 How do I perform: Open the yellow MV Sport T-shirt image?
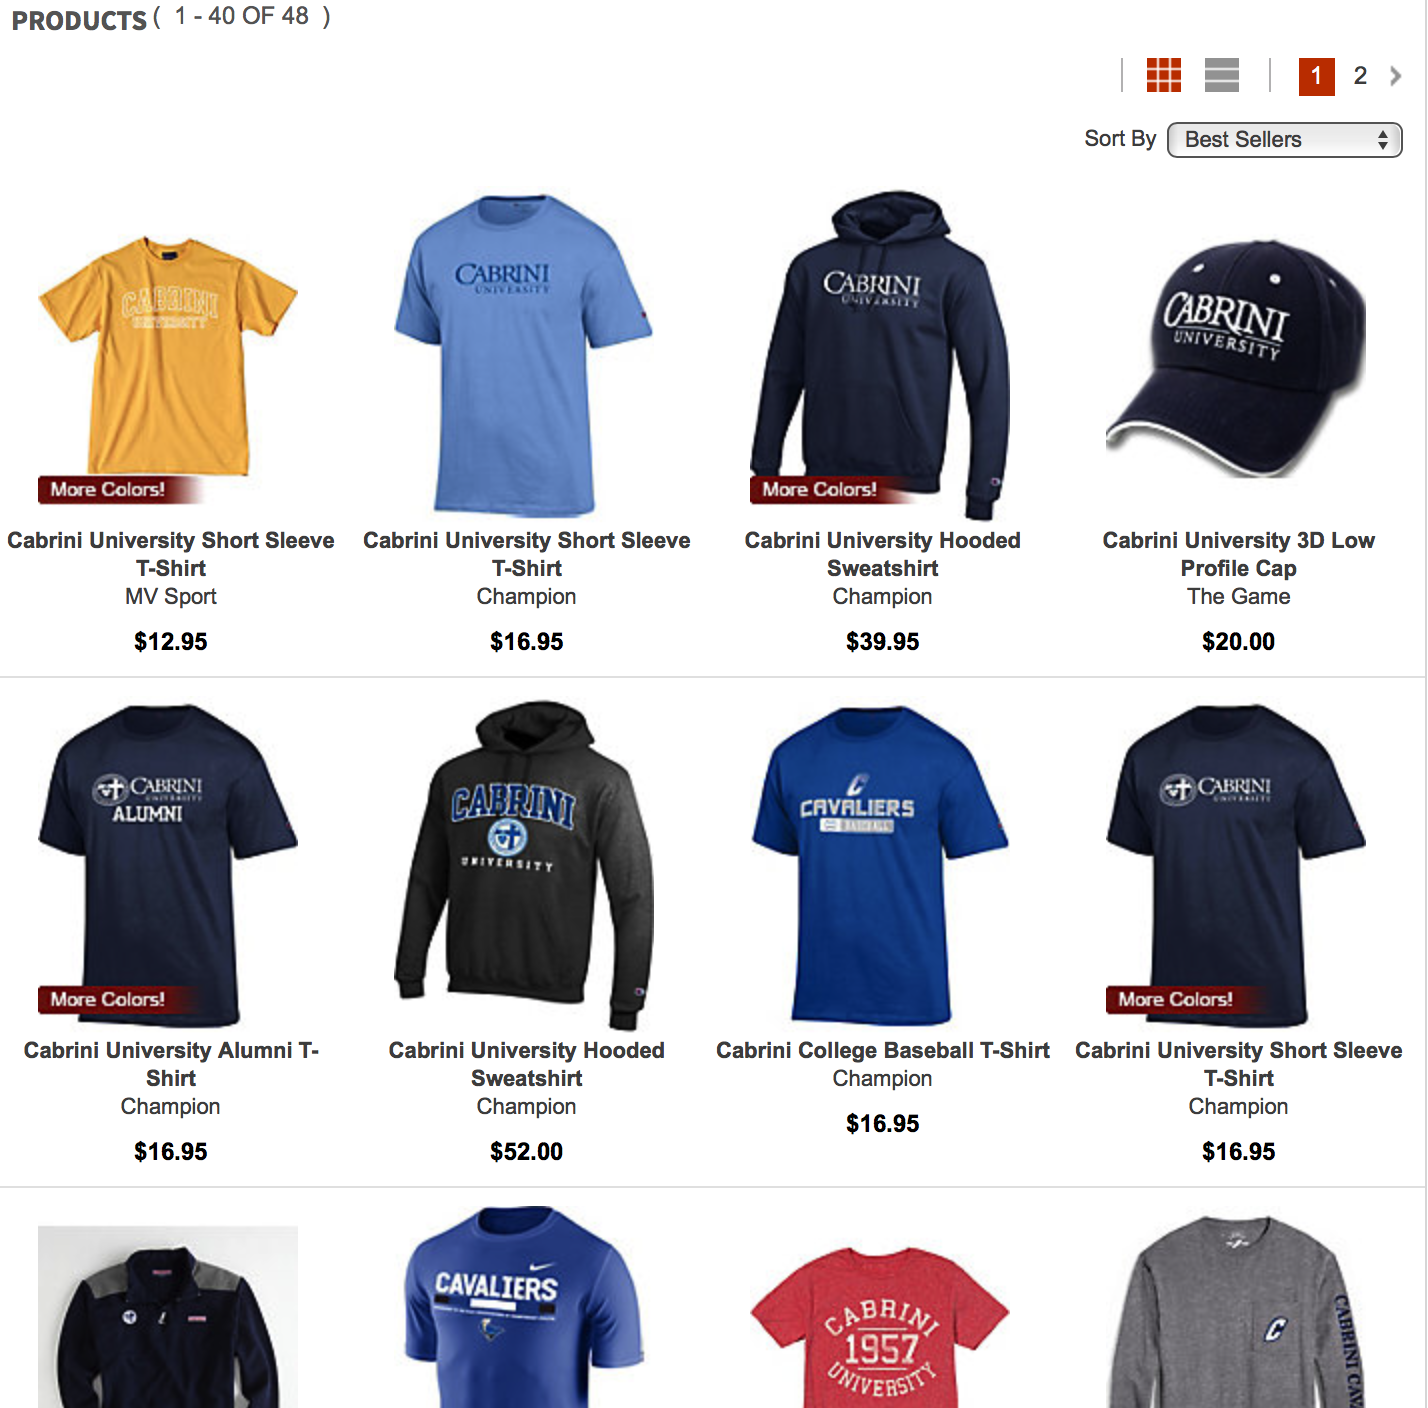169,355
